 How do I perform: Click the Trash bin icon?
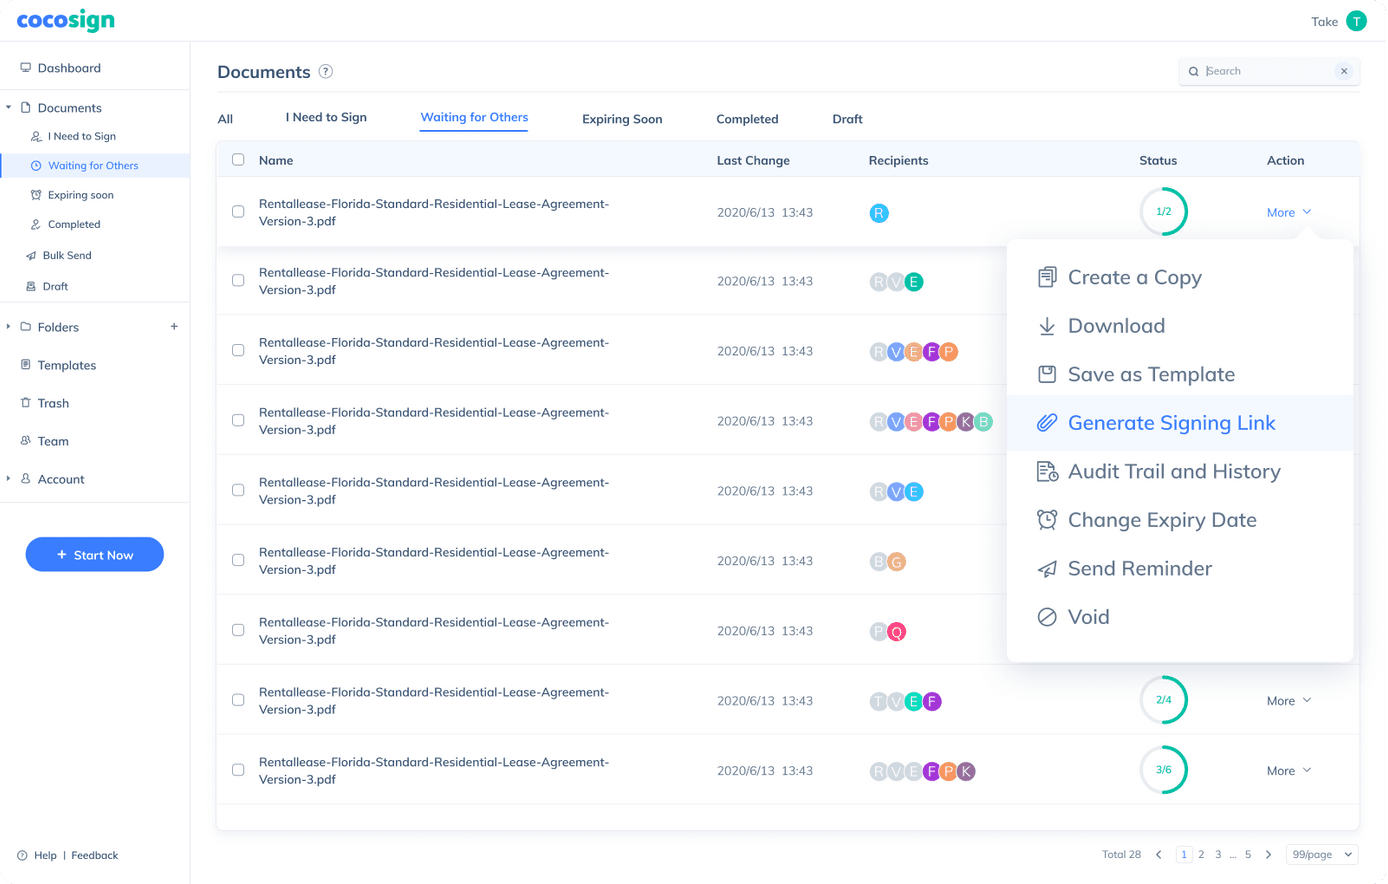pyautogui.click(x=26, y=403)
